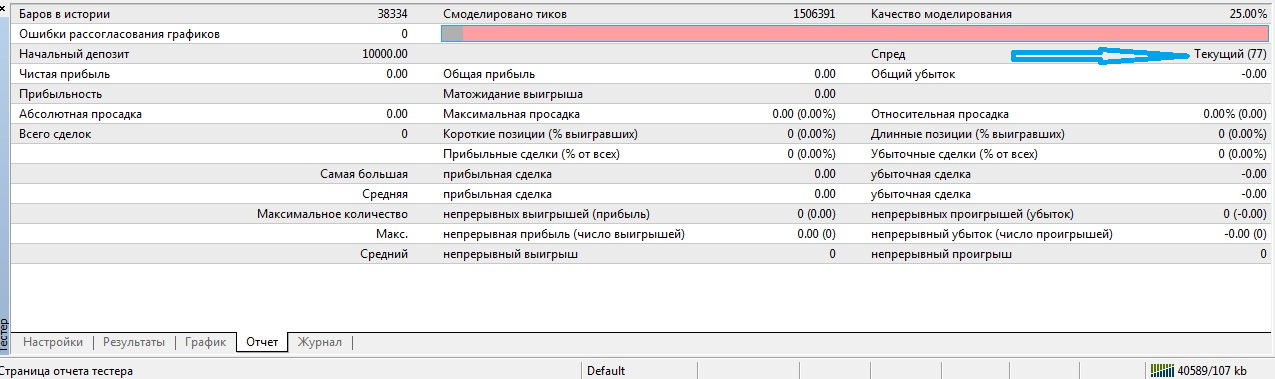The width and height of the screenshot is (1275, 379).
Task: Click непрерывных проигрышей (убыток) label
Action: (972, 214)
